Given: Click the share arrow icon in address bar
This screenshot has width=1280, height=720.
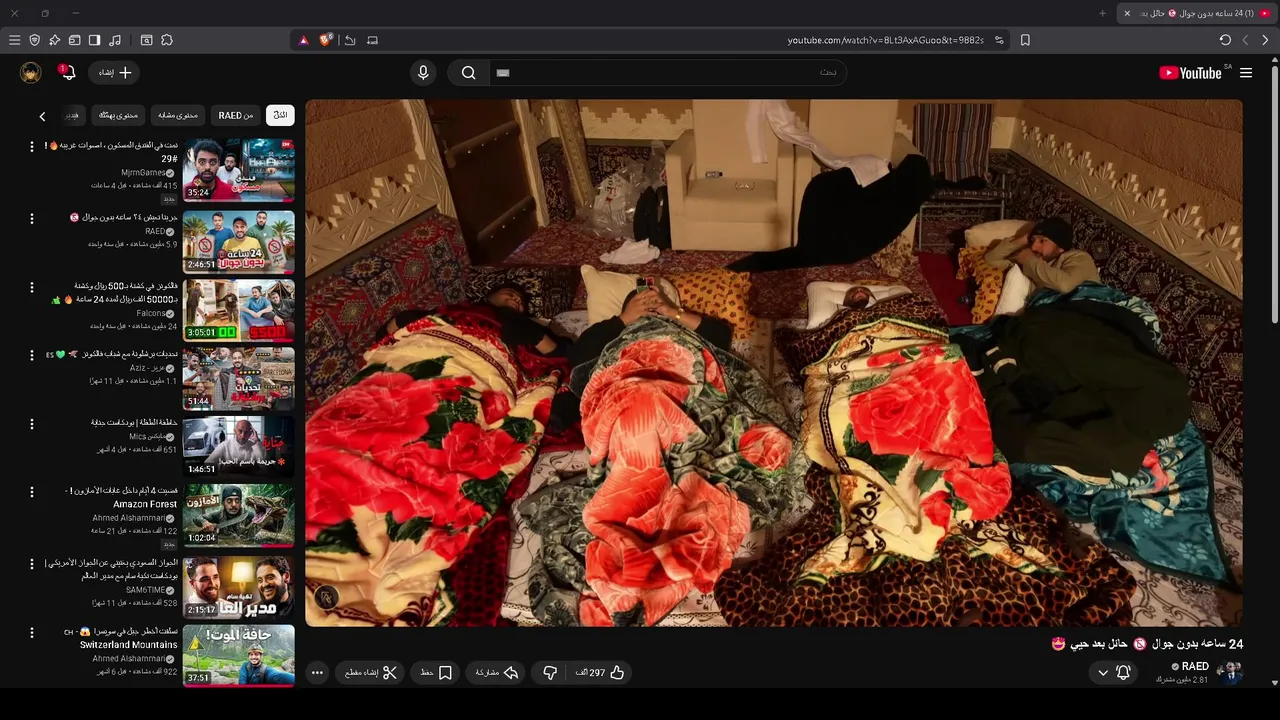Looking at the screenshot, I should (350, 40).
